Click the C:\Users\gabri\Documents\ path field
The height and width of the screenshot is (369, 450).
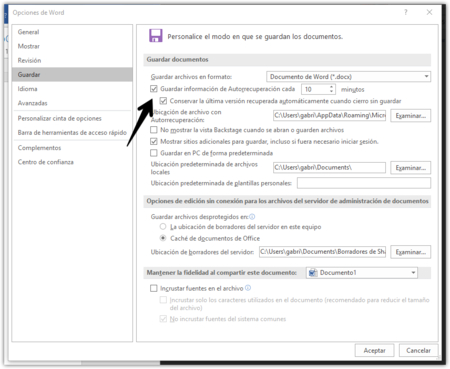pyautogui.click(x=329, y=167)
